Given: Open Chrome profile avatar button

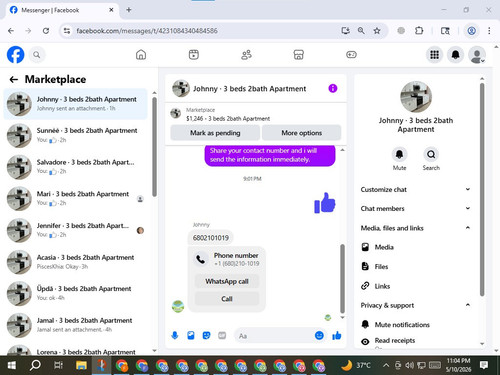Looking at the screenshot, I should pyautogui.click(x=471, y=31).
